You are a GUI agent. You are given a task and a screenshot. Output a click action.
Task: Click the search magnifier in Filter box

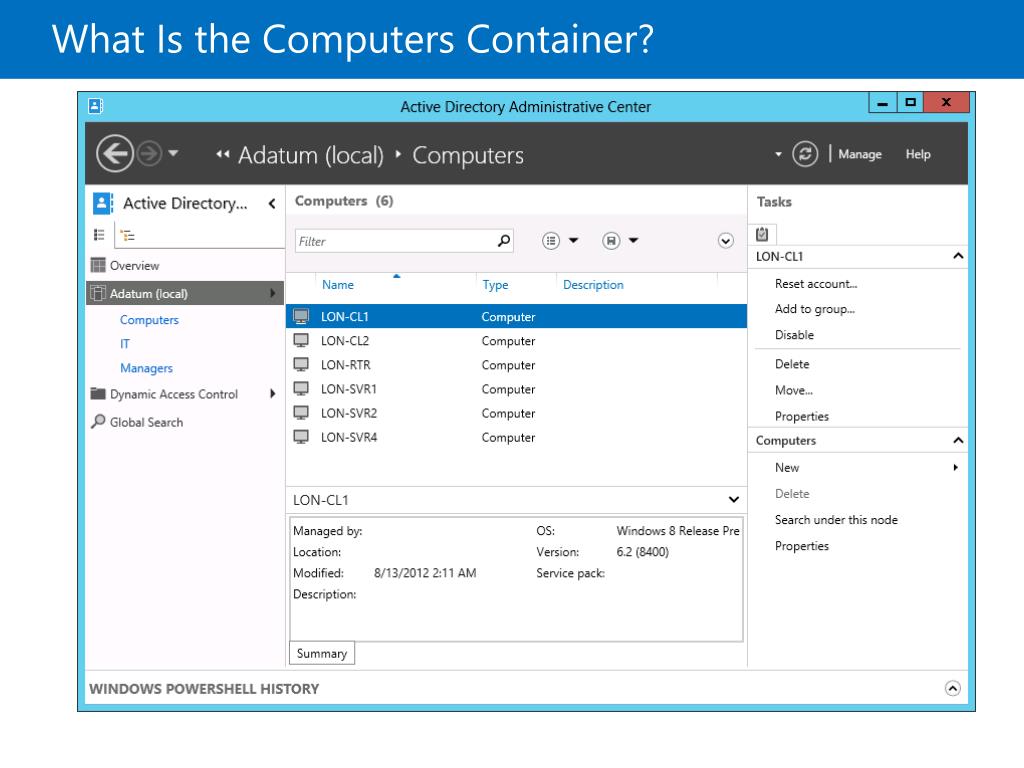(x=504, y=241)
